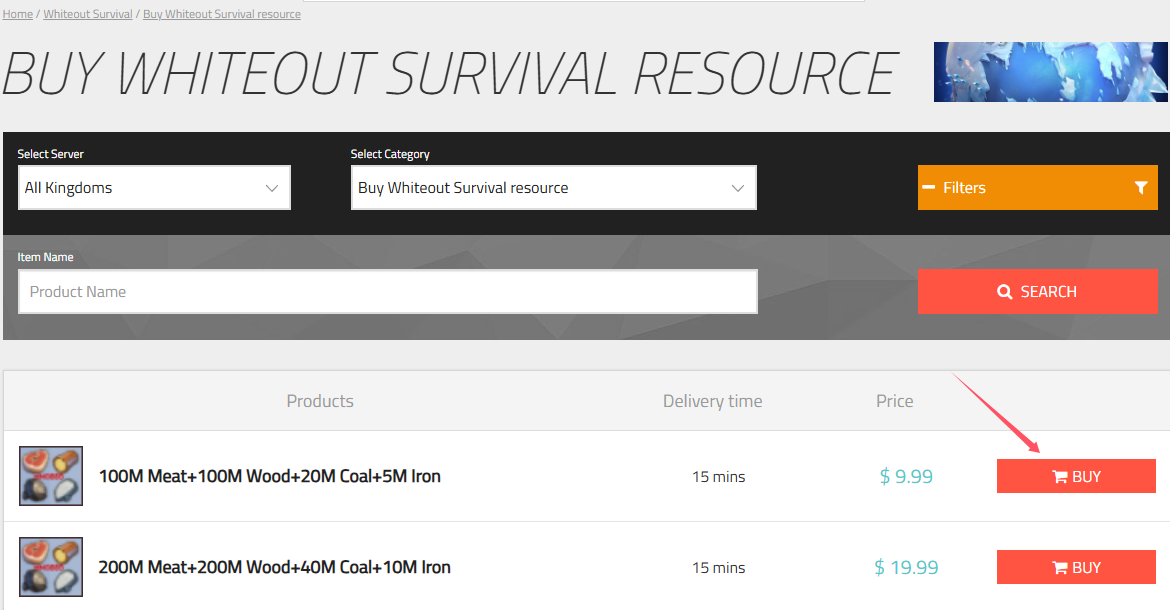
Task: Click the Products column header
Action: pyautogui.click(x=320, y=401)
